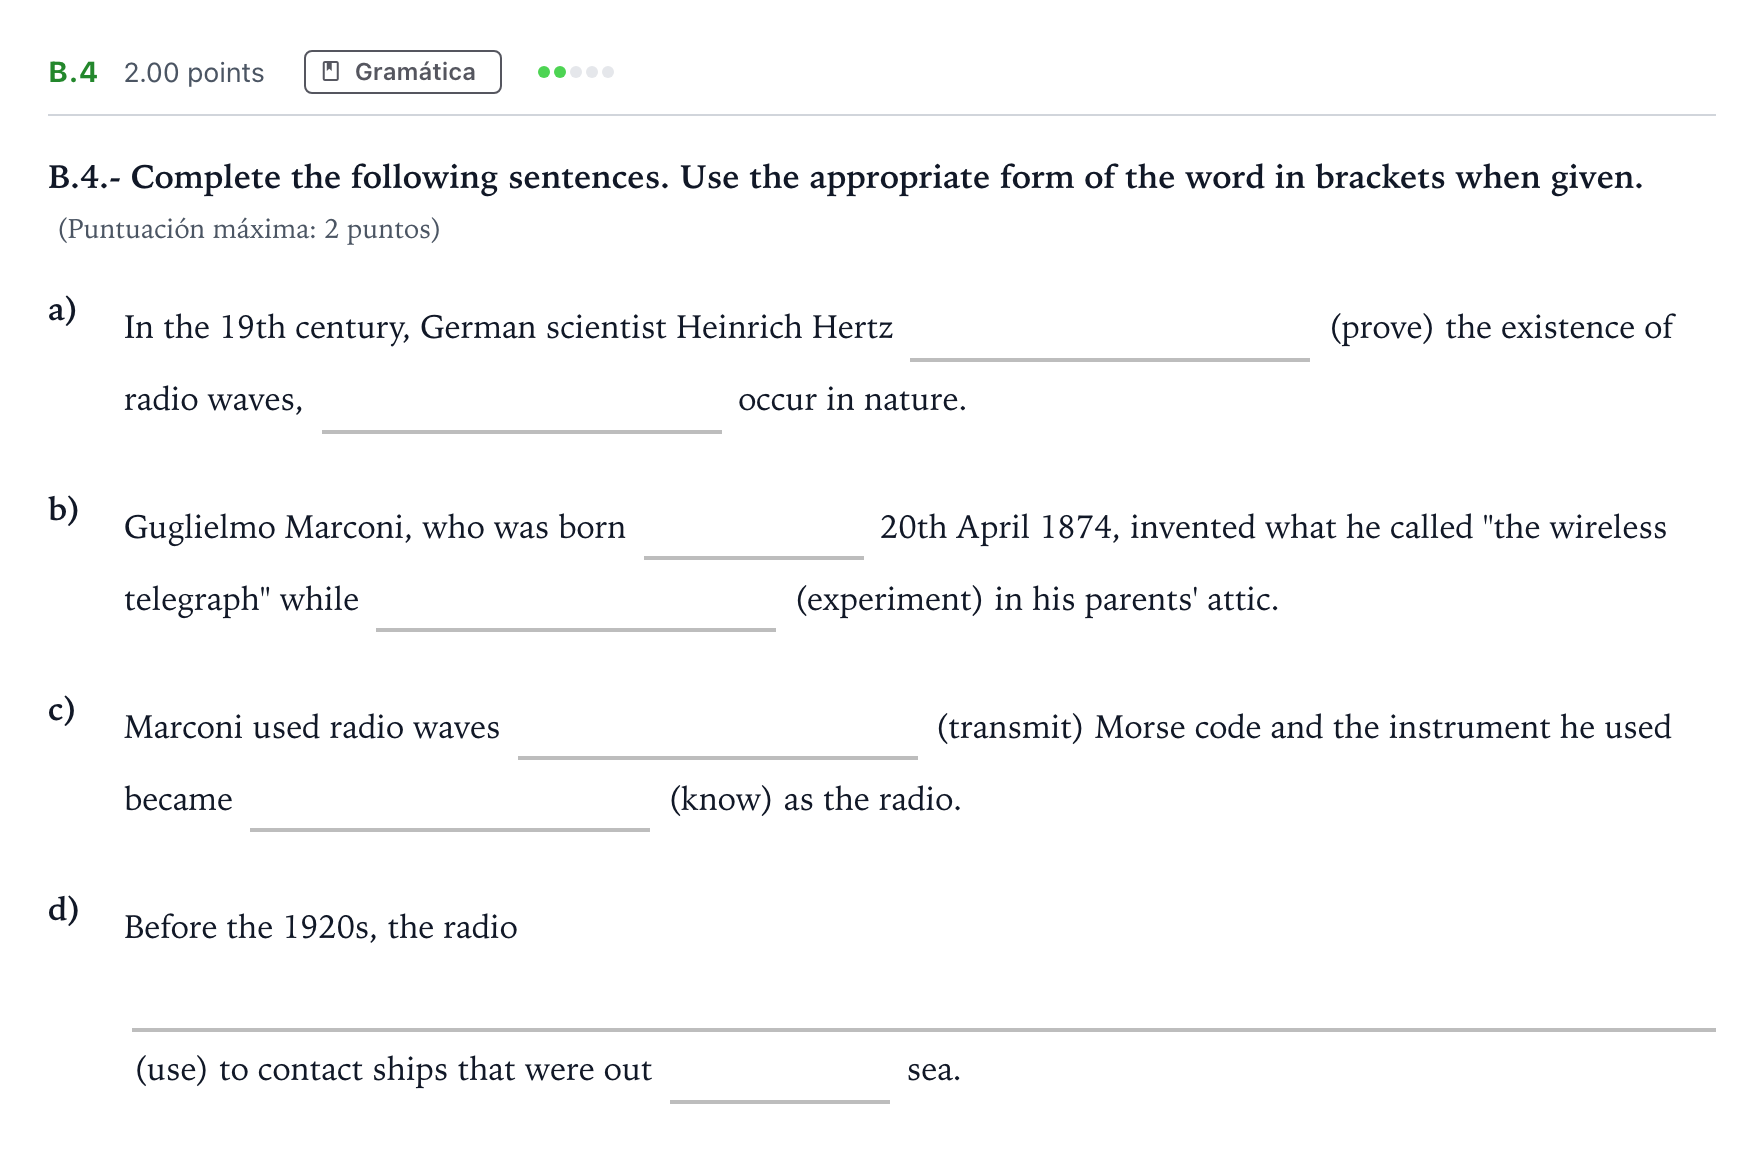Focus blank before the word 'sea'
This screenshot has height=1176, width=1764.
780,1072
